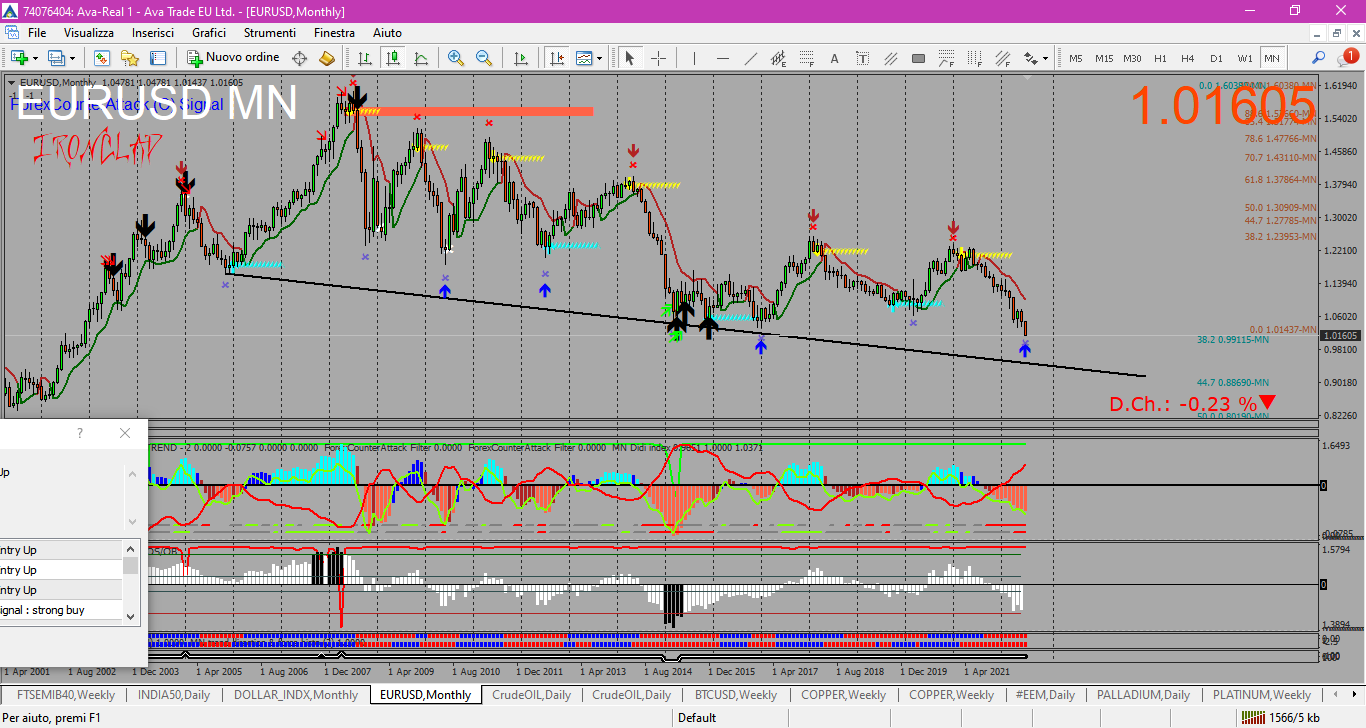This screenshot has width=1366, height=728.
Task: Switch to H1 timeframe
Action: [1160, 58]
